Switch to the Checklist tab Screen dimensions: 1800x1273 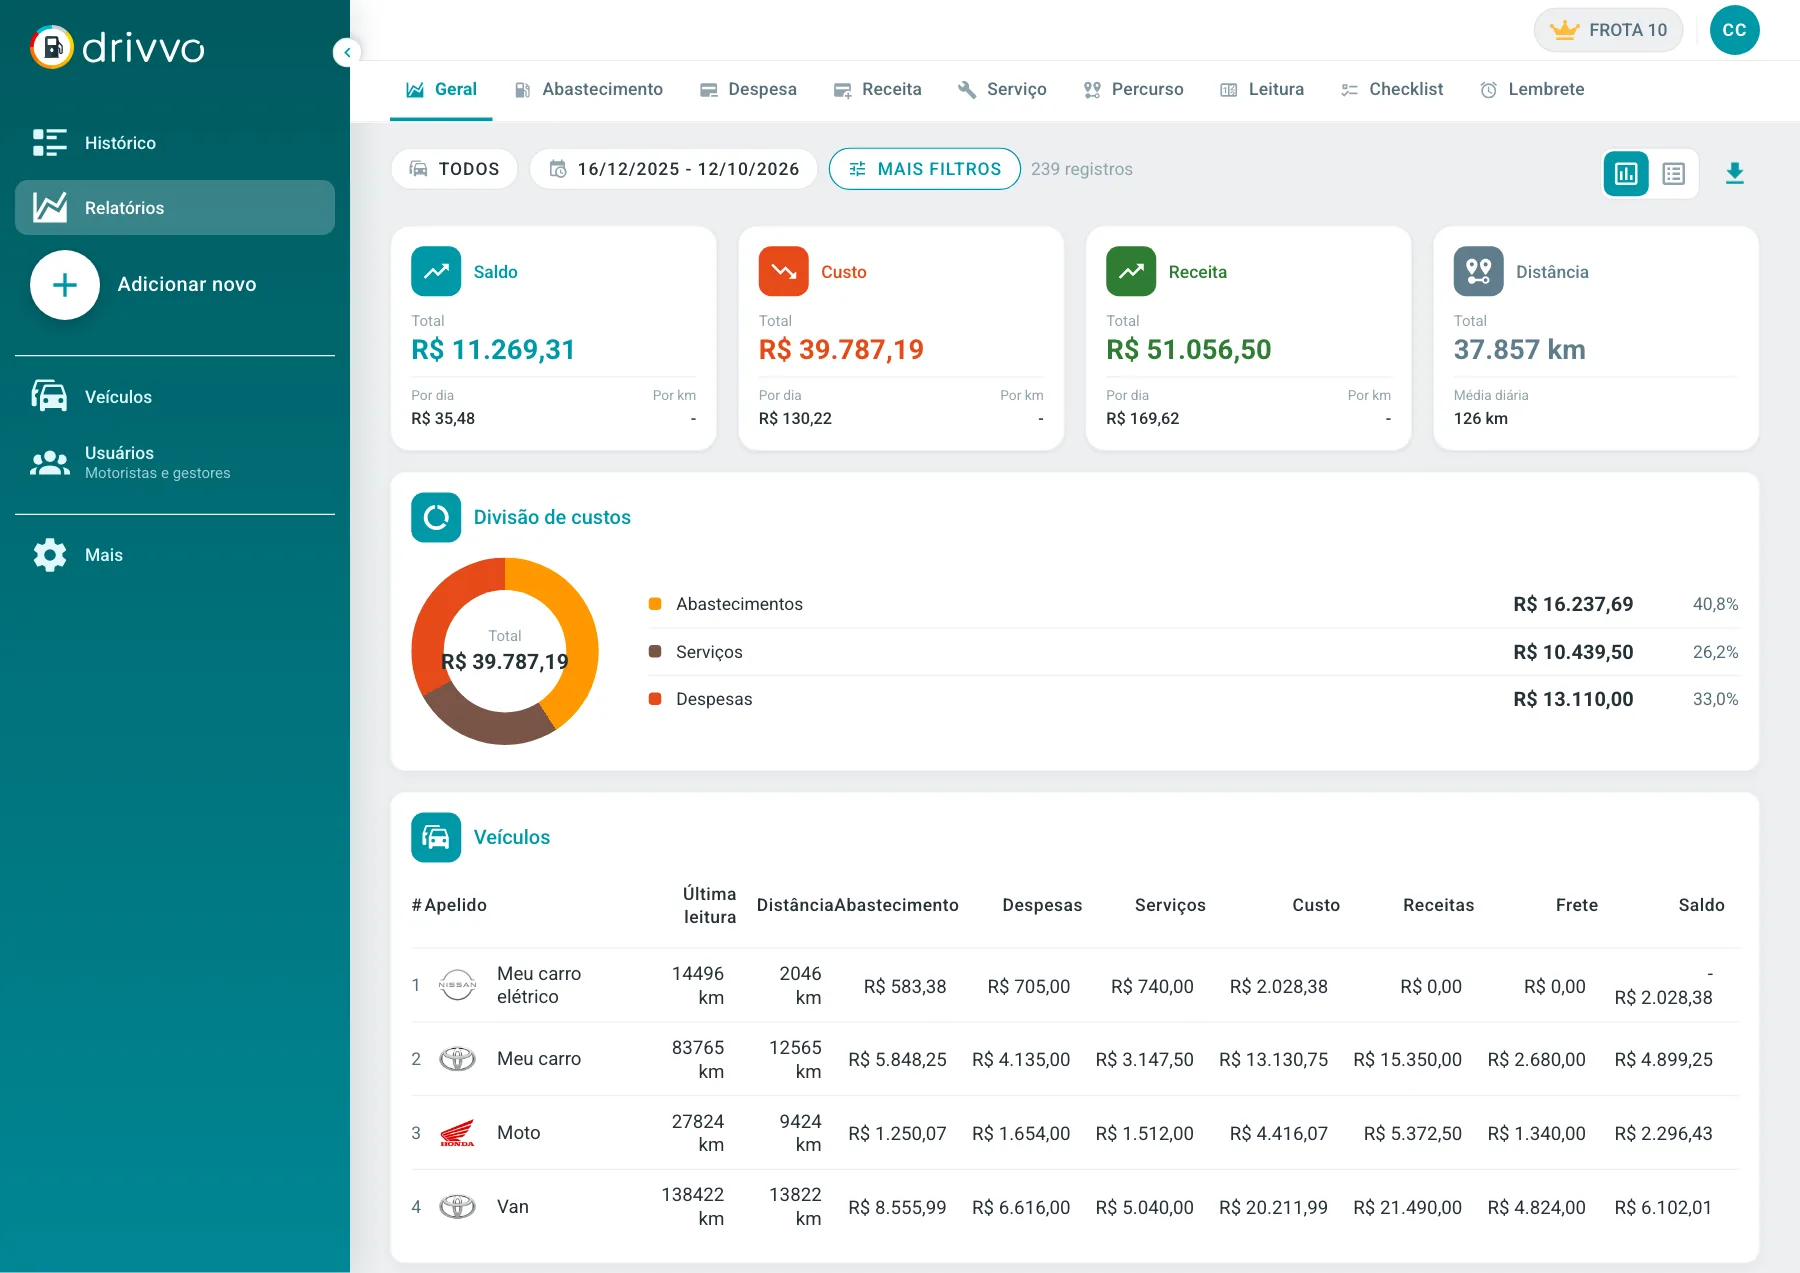(1392, 90)
